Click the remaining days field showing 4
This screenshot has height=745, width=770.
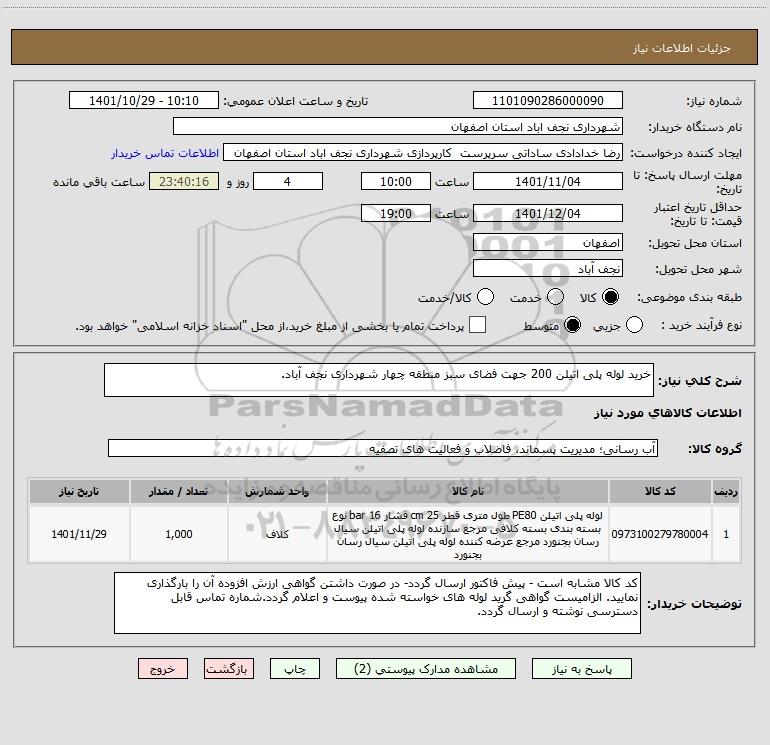(288, 181)
